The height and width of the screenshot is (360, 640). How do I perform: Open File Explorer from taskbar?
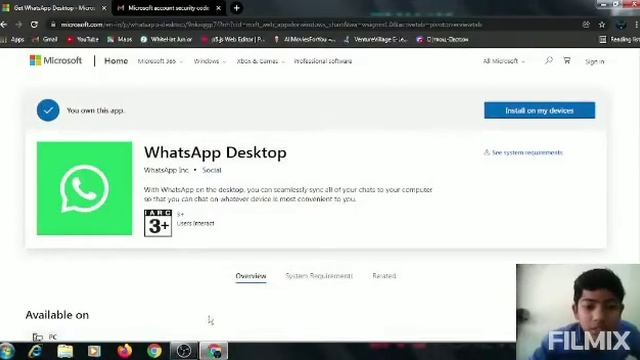[x=65, y=351]
